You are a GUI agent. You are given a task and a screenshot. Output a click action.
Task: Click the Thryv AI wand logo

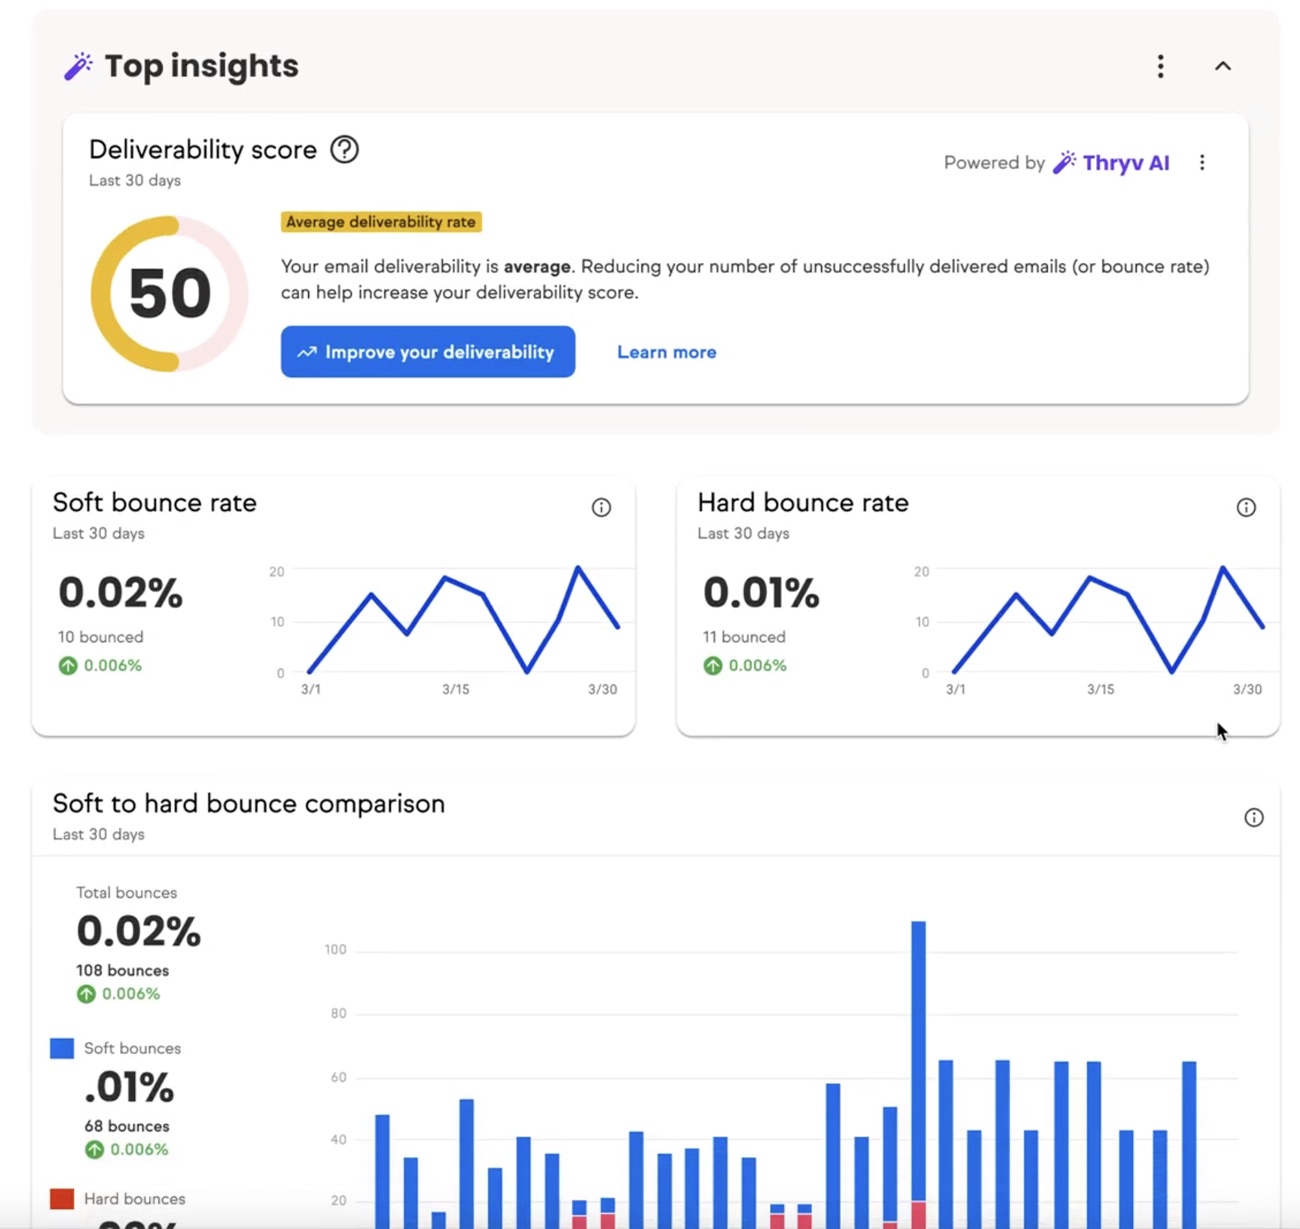coord(1064,162)
